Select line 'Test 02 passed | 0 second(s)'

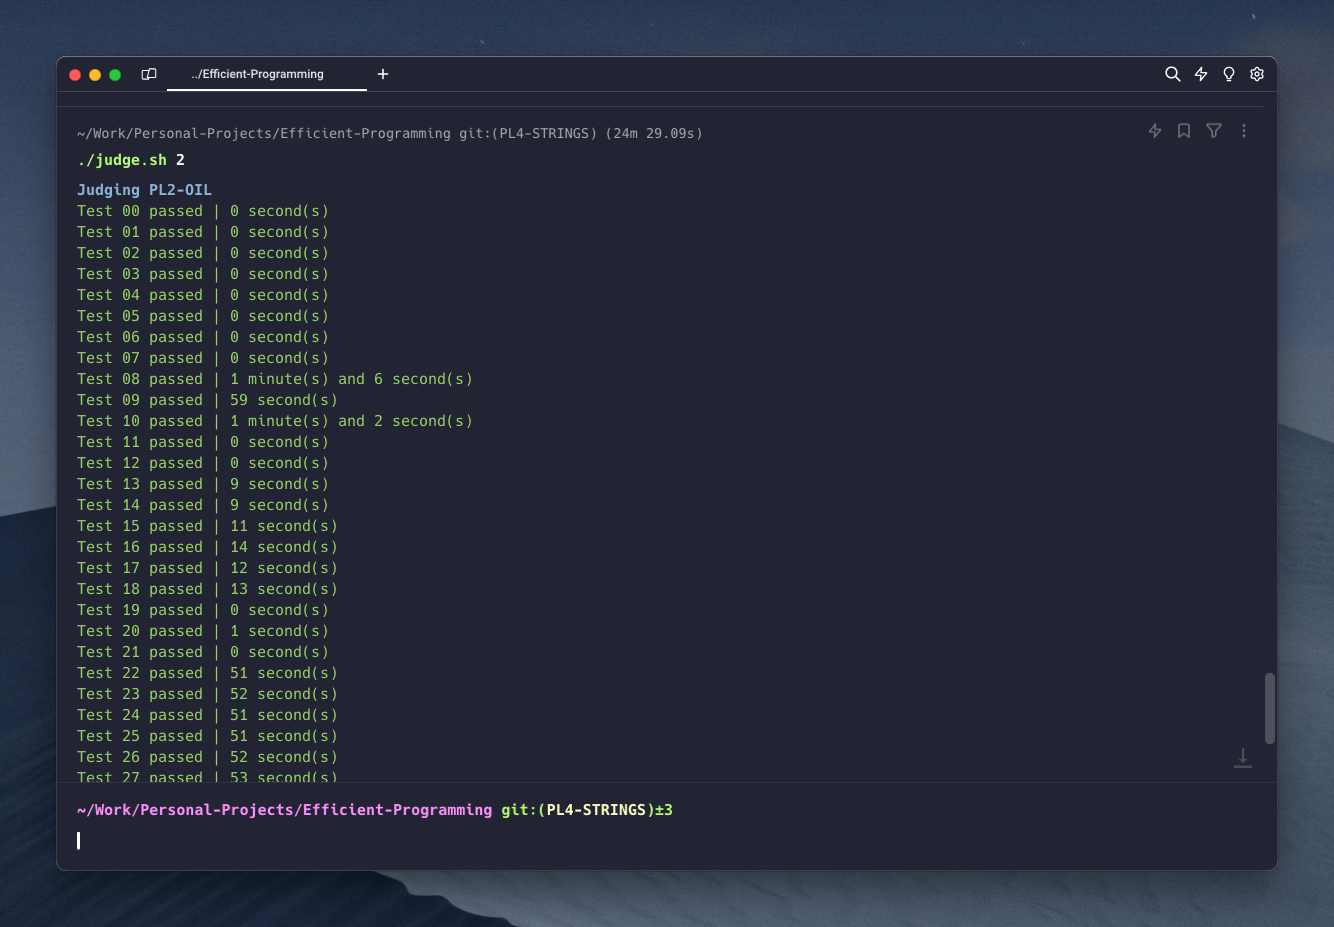coord(203,253)
